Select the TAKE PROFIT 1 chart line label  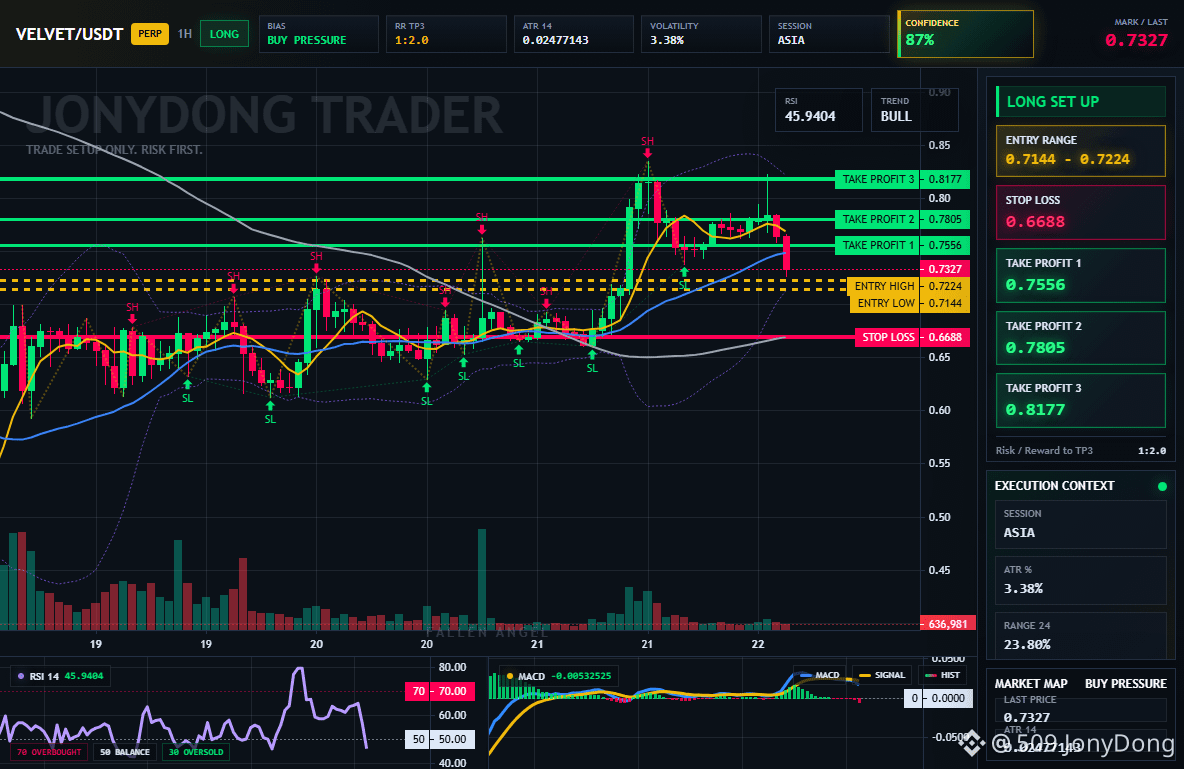(877, 245)
